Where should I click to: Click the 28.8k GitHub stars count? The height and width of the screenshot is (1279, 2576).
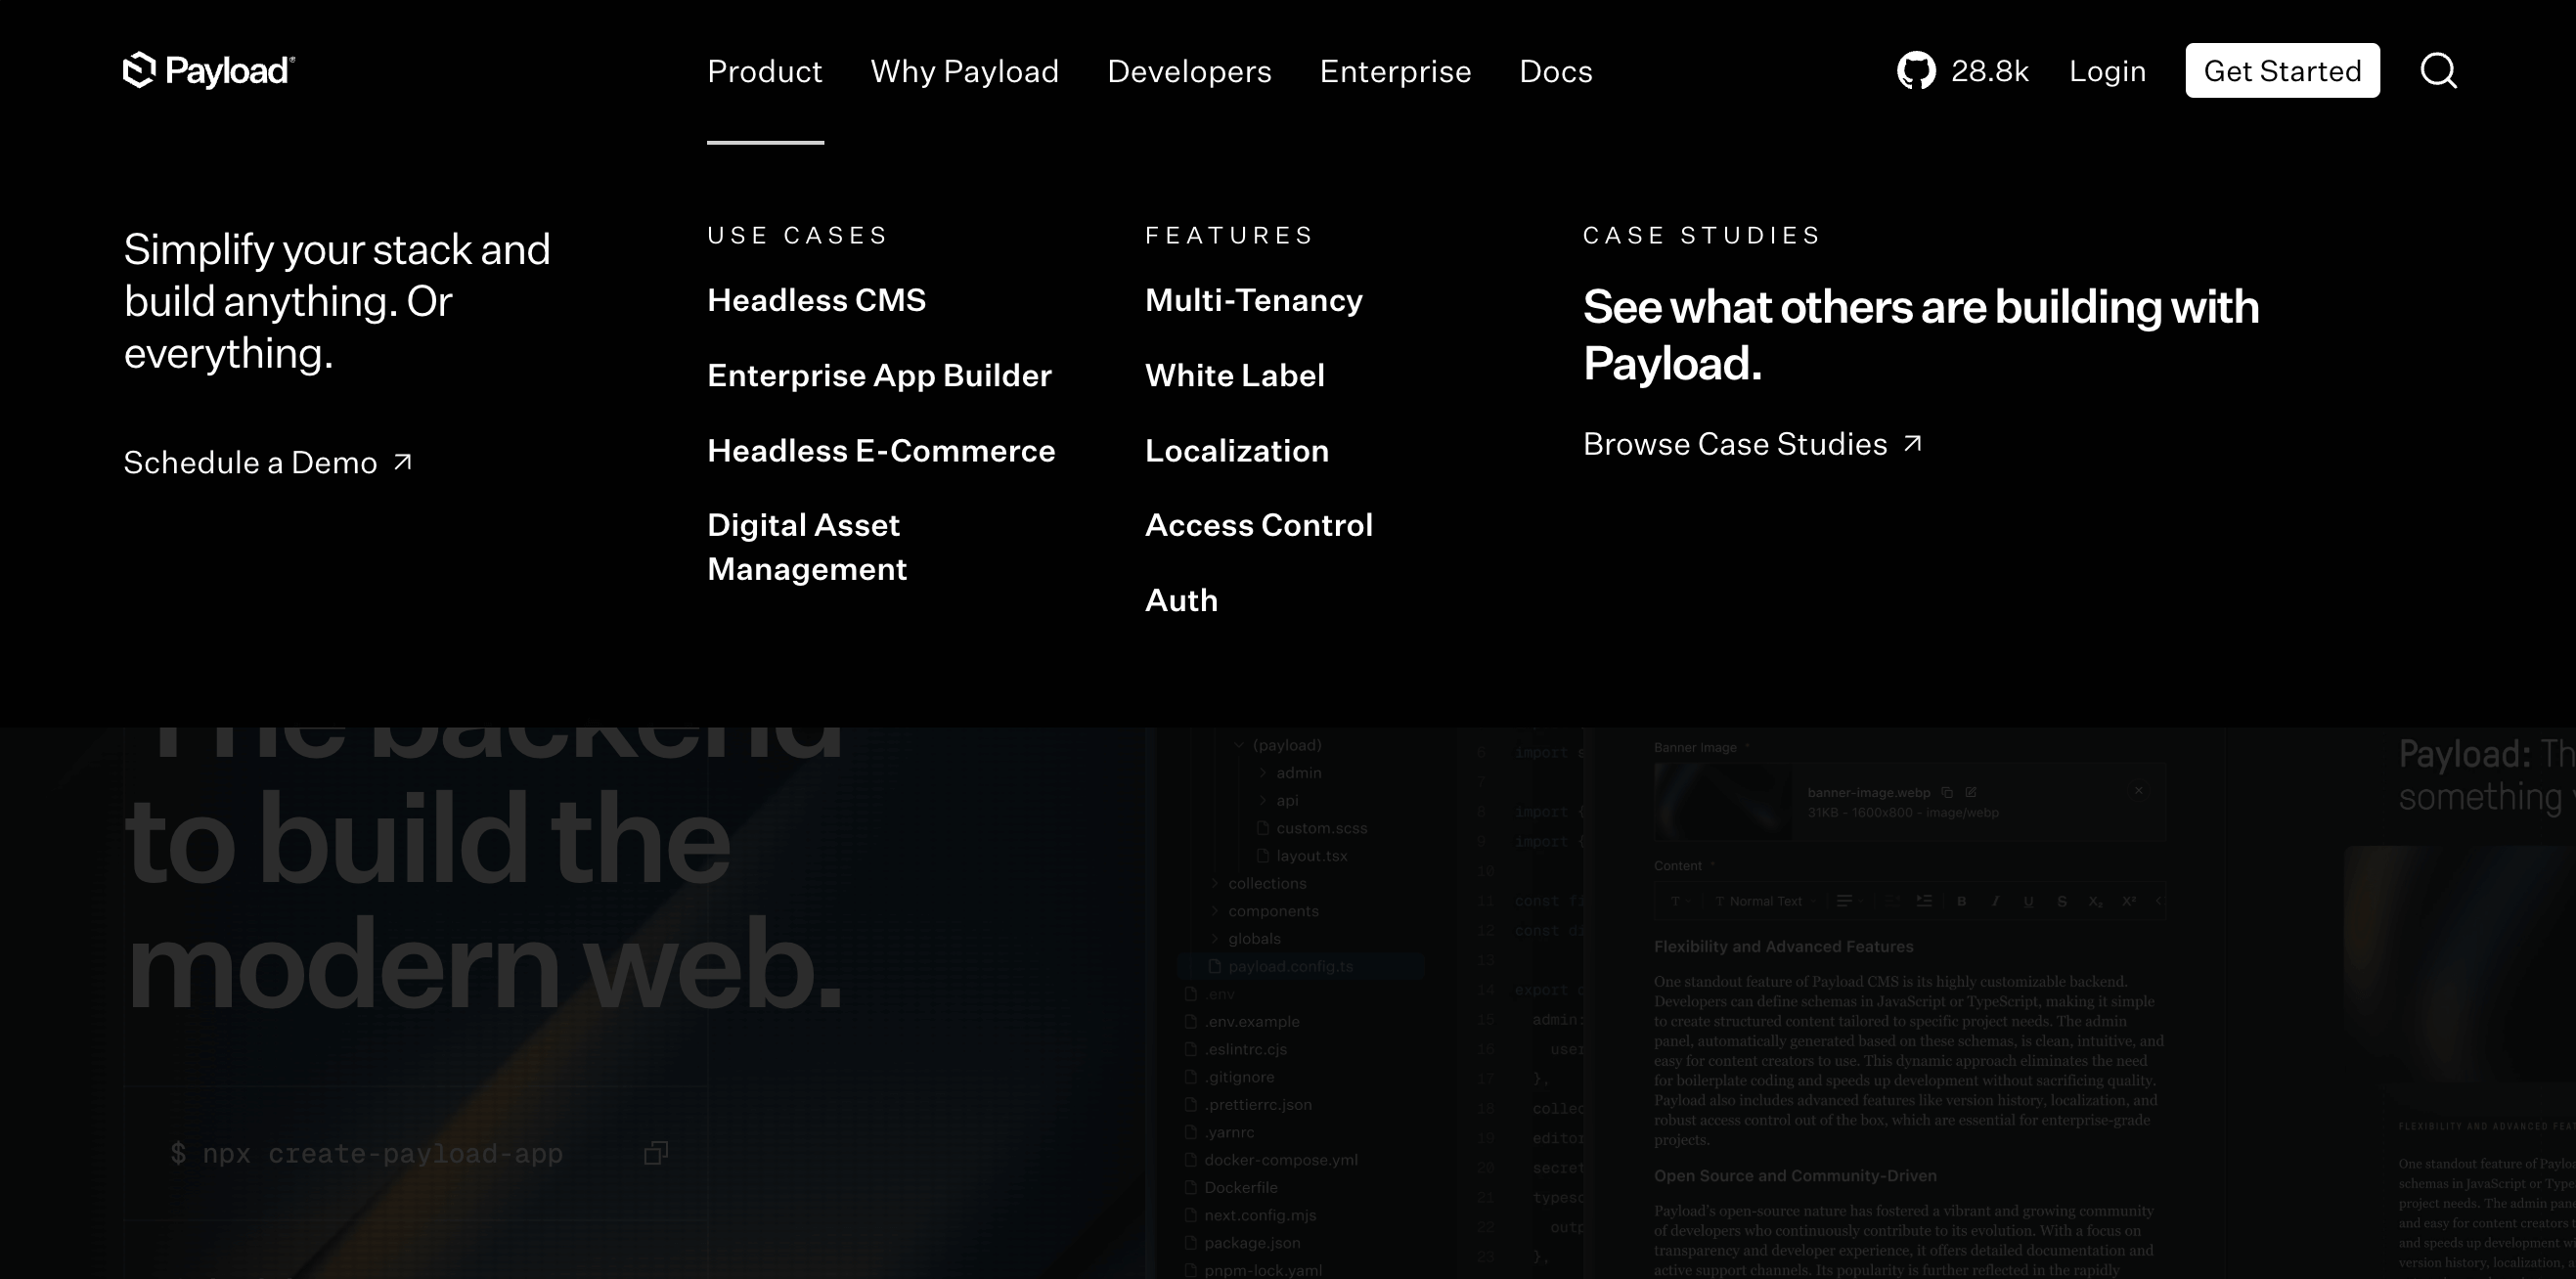pos(1990,71)
